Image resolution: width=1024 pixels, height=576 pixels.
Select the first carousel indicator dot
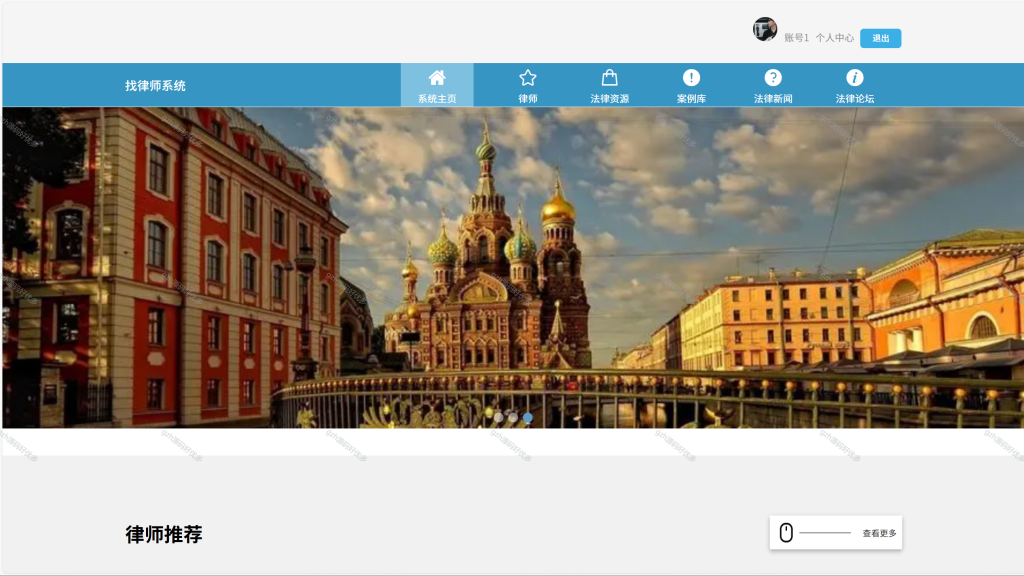coord(499,417)
